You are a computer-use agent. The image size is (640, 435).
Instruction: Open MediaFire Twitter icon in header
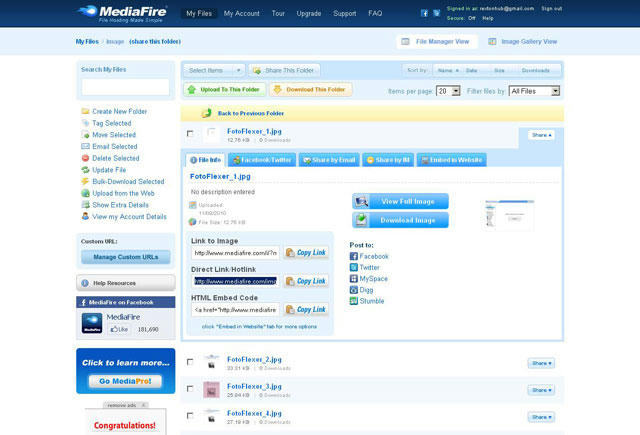coord(437,13)
